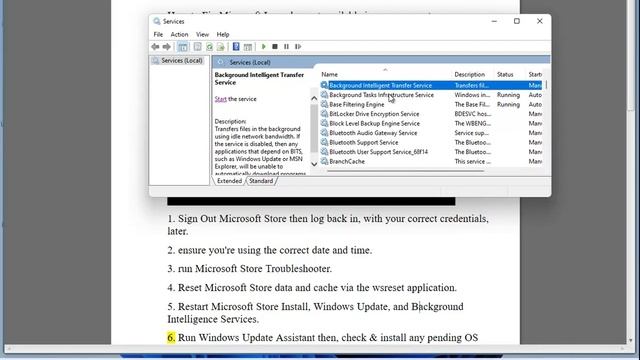Viewport: 640px width, 360px height.
Task: Select Block Level Backup Engine Service row
Action: point(431,123)
